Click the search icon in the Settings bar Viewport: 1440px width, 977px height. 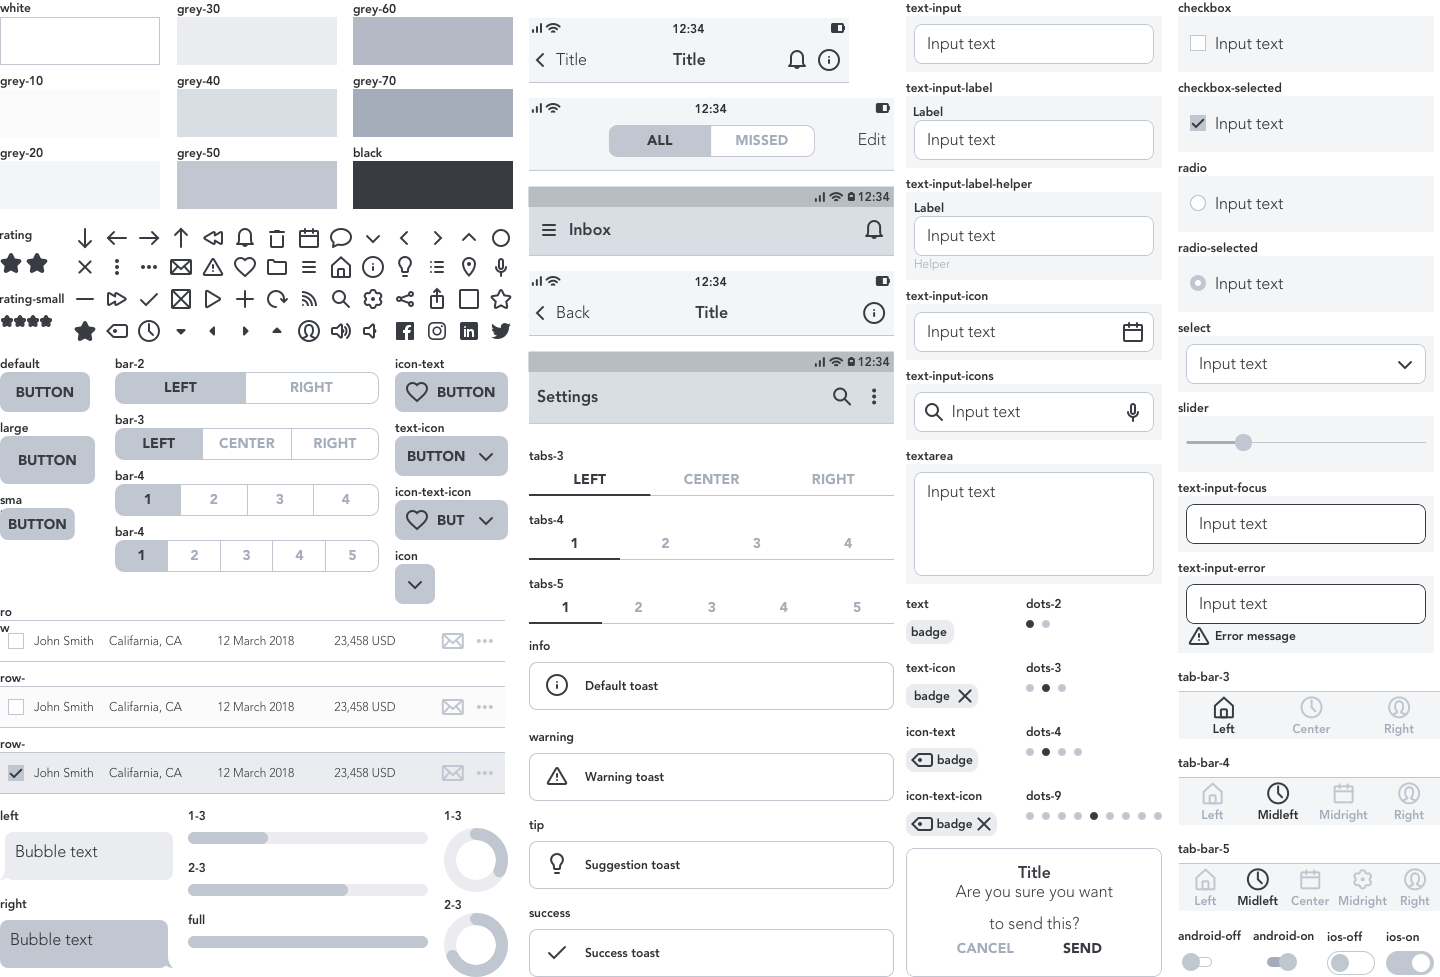[842, 397]
